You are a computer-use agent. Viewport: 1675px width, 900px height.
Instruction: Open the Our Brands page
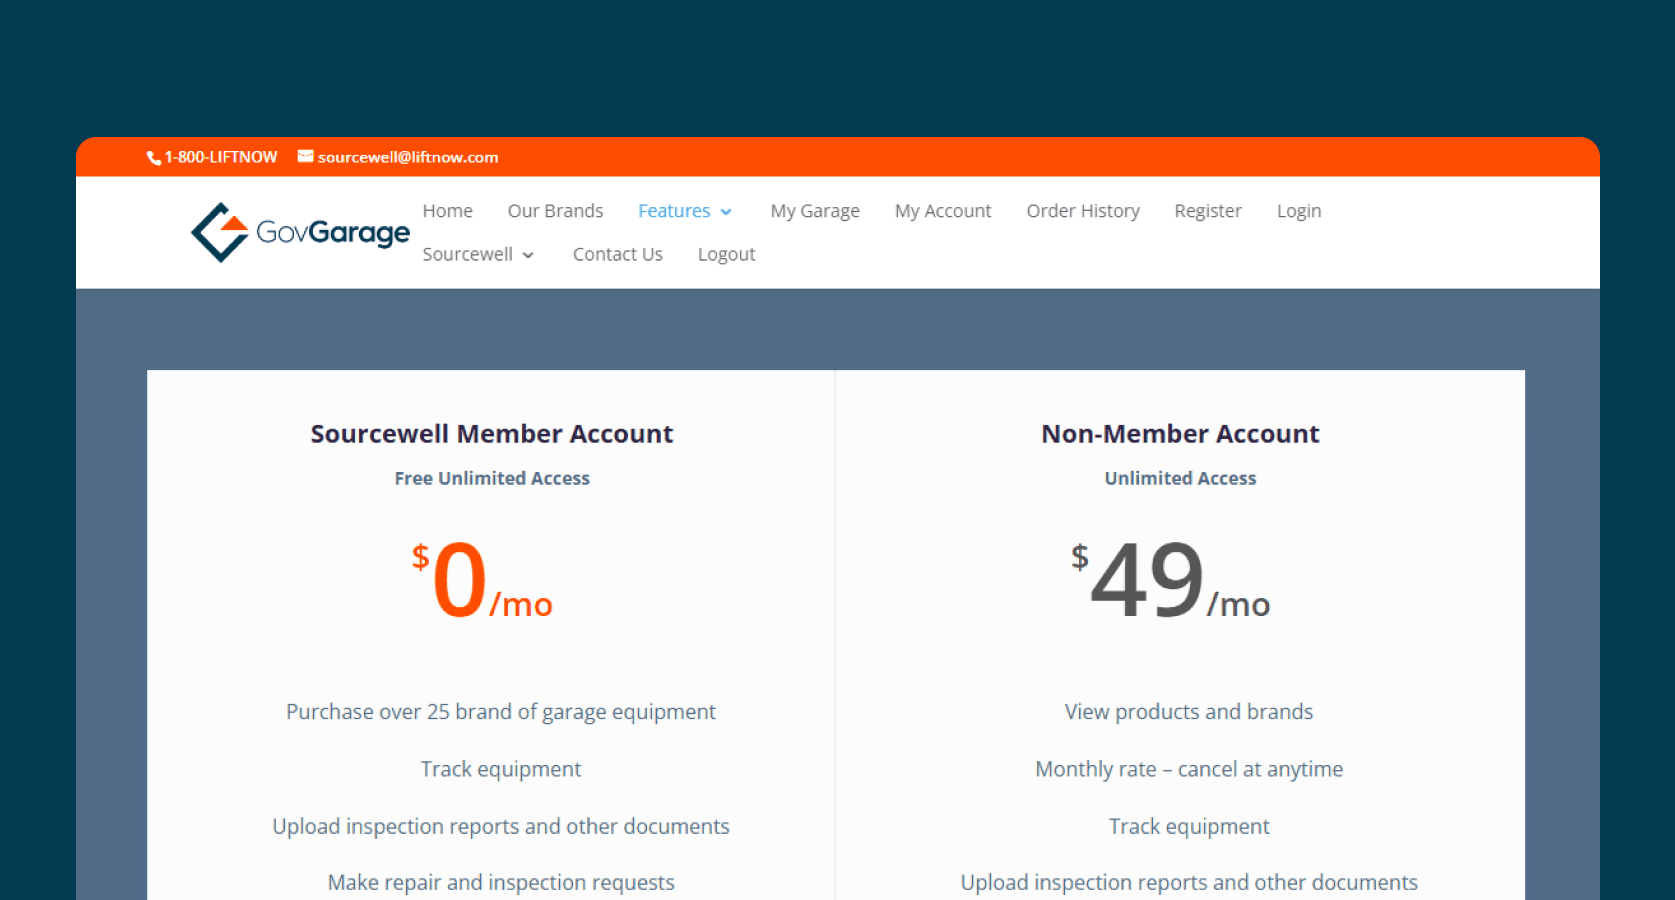(x=555, y=211)
